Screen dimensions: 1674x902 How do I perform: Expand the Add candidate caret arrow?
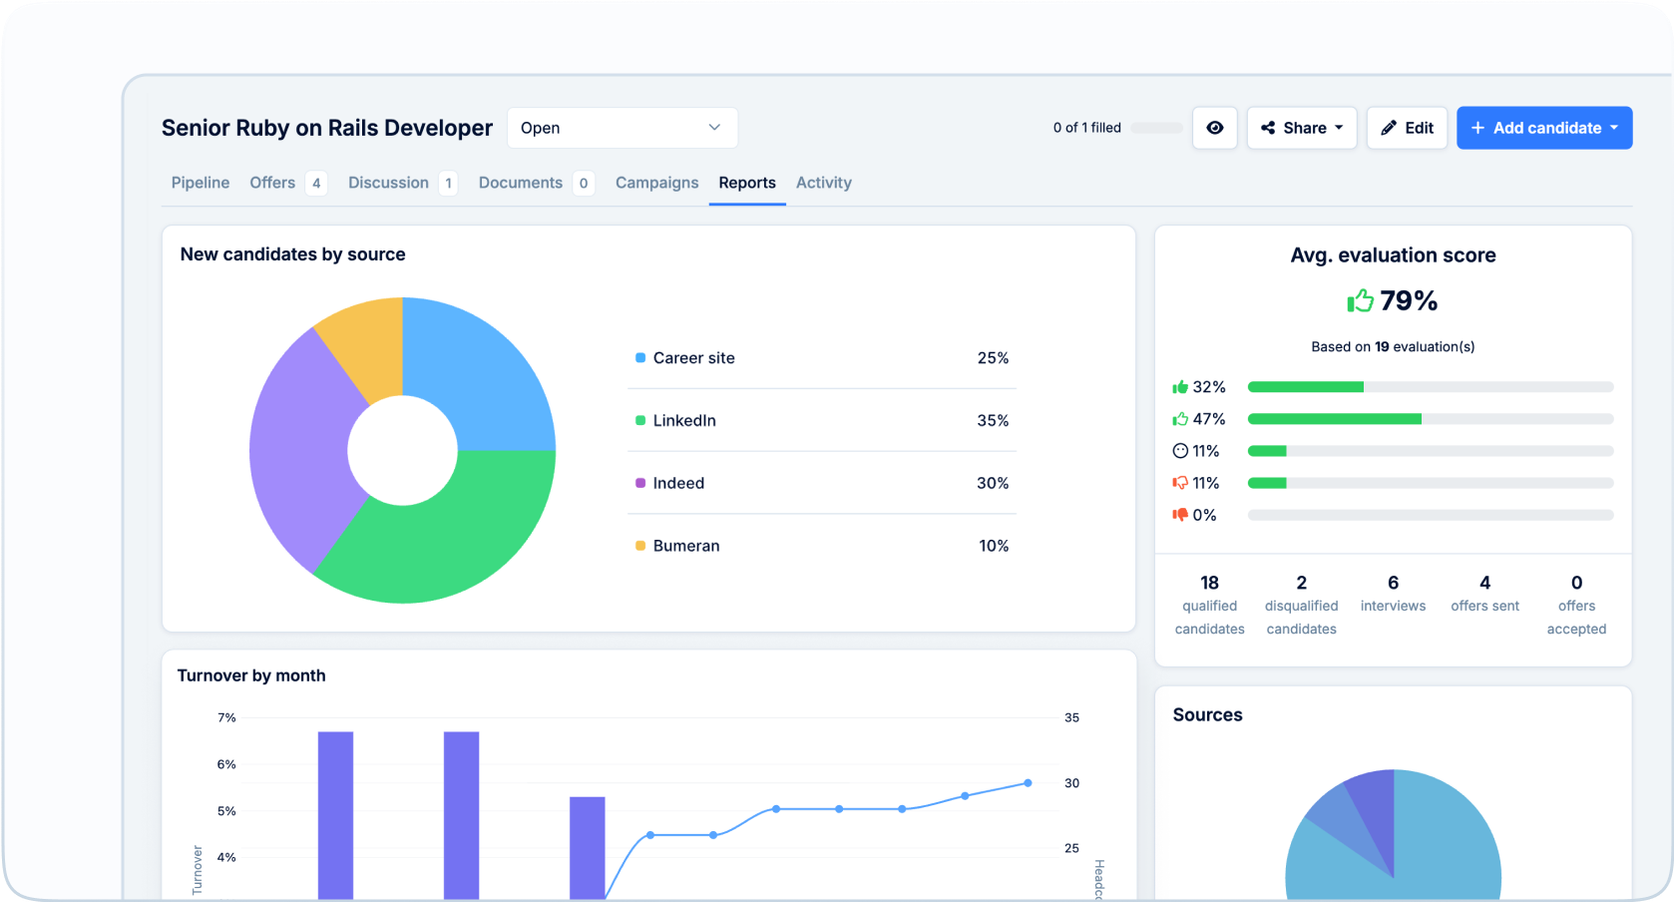[1614, 128]
